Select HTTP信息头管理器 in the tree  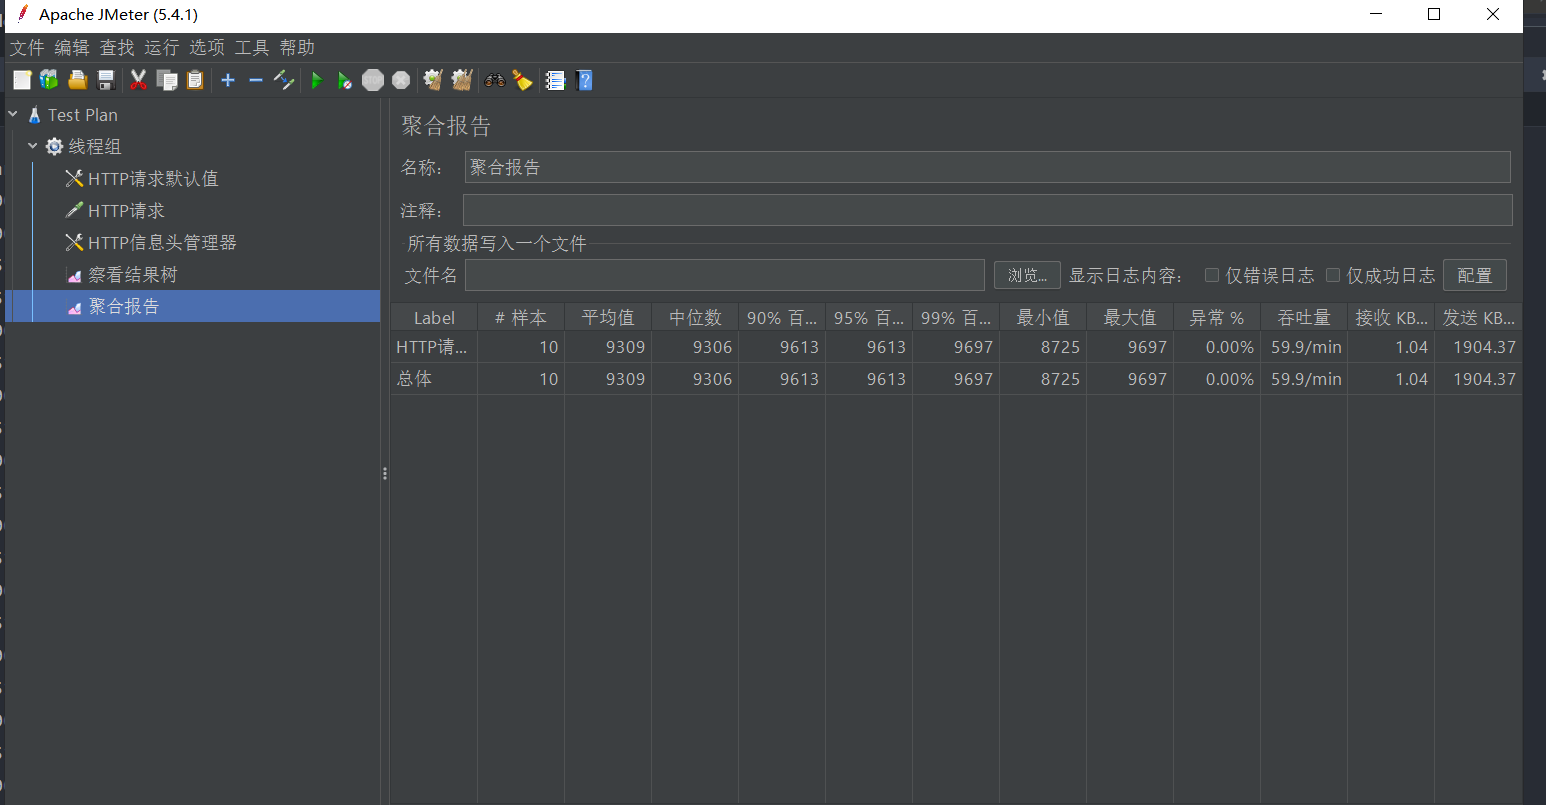point(162,242)
